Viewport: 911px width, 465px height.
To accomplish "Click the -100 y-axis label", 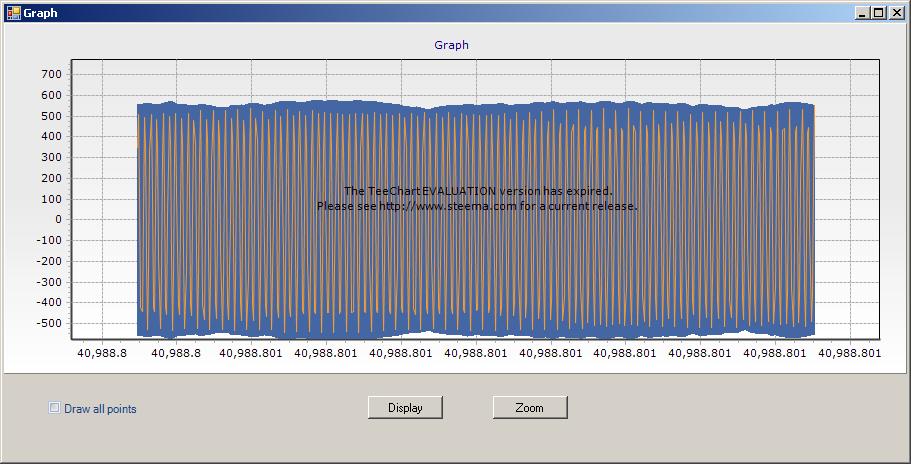I will point(49,241).
